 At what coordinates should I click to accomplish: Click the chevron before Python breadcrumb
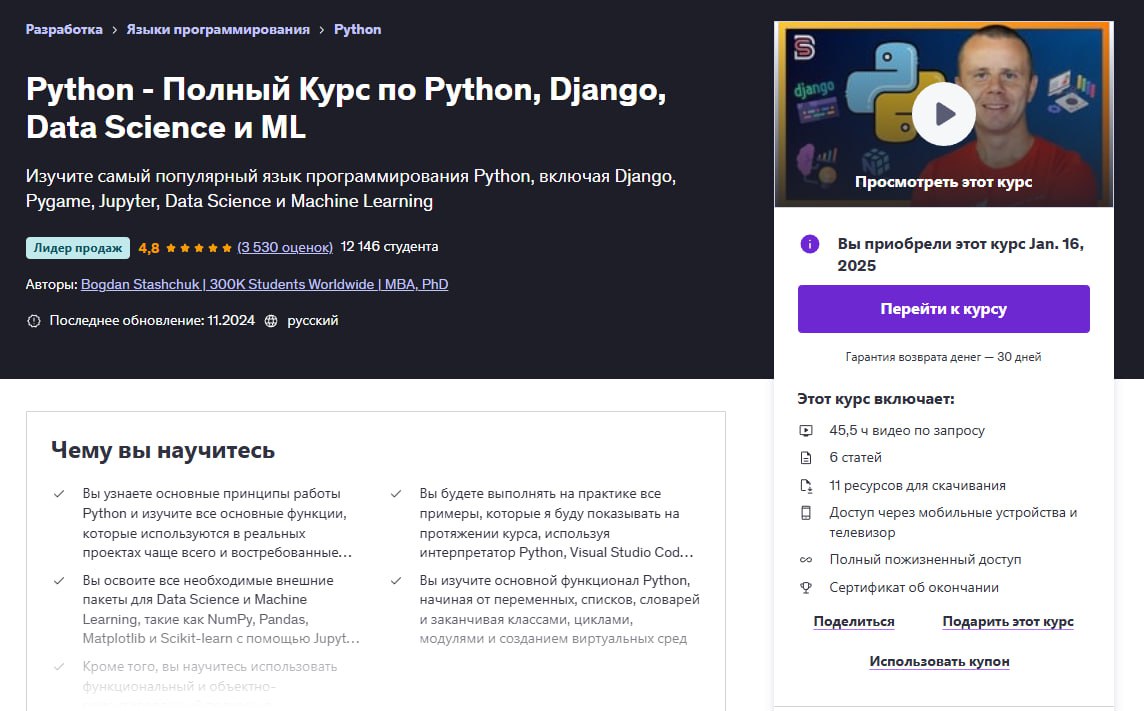coord(322,30)
